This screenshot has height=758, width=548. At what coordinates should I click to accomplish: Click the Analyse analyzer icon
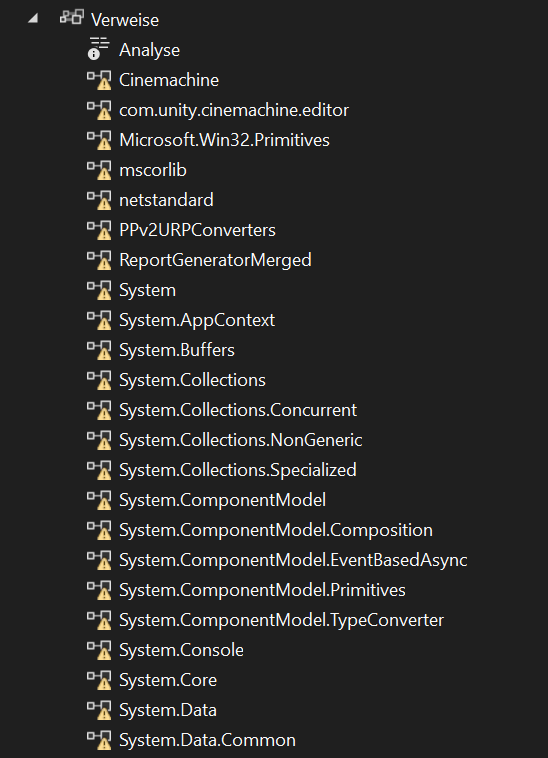click(99, 49)
